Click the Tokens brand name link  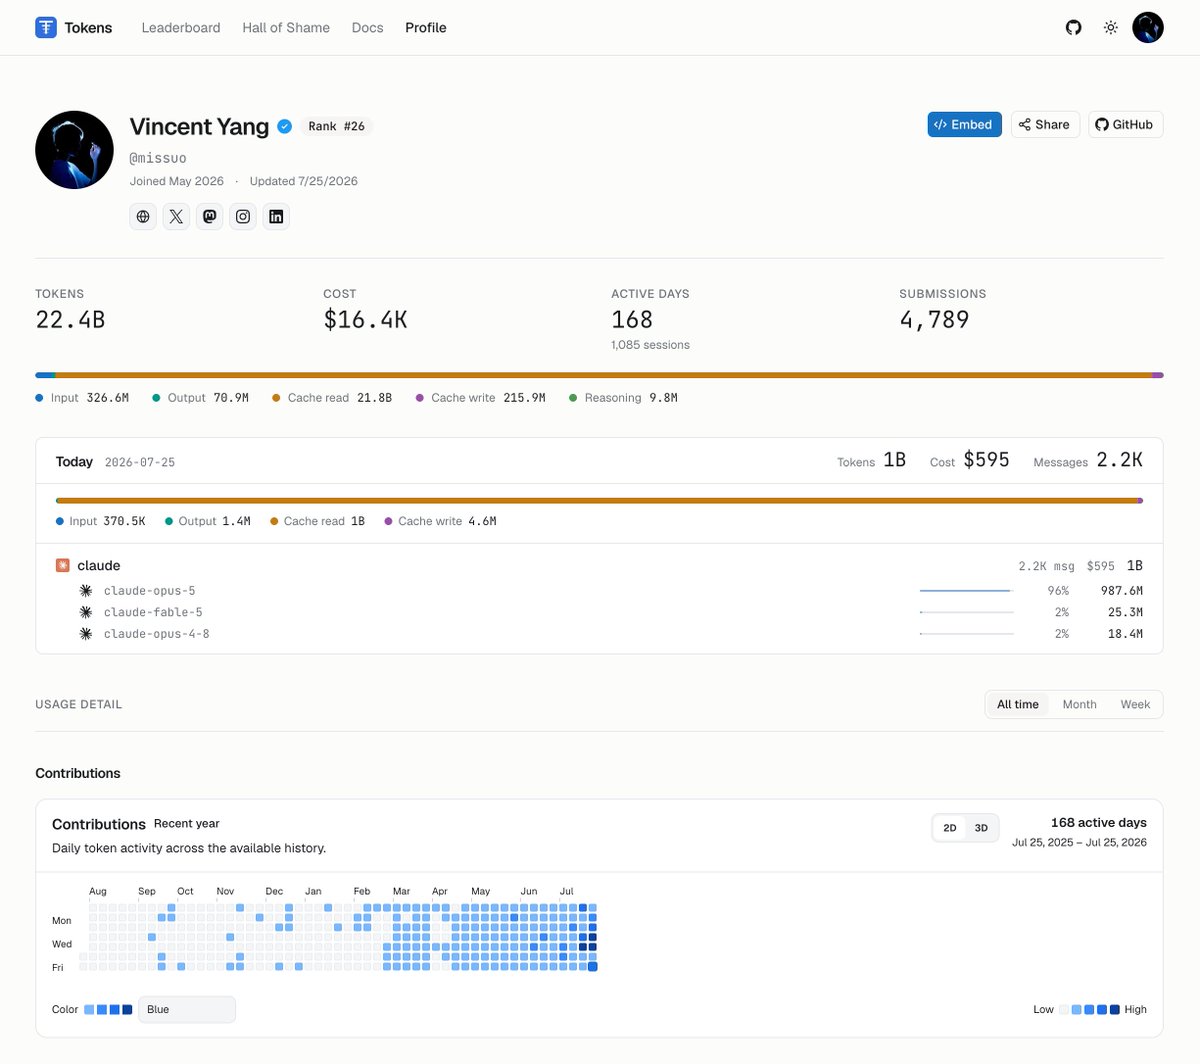click(x=88, y=28)
